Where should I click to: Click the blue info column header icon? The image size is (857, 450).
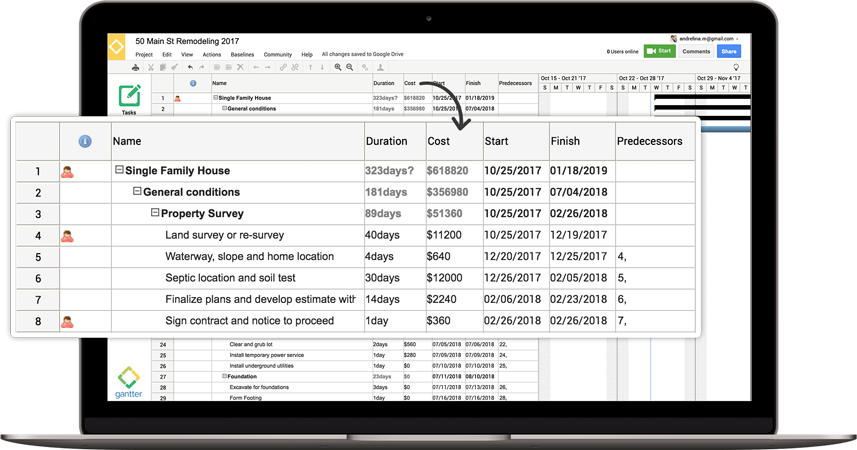pyautogui.click(x=85, y=142)
